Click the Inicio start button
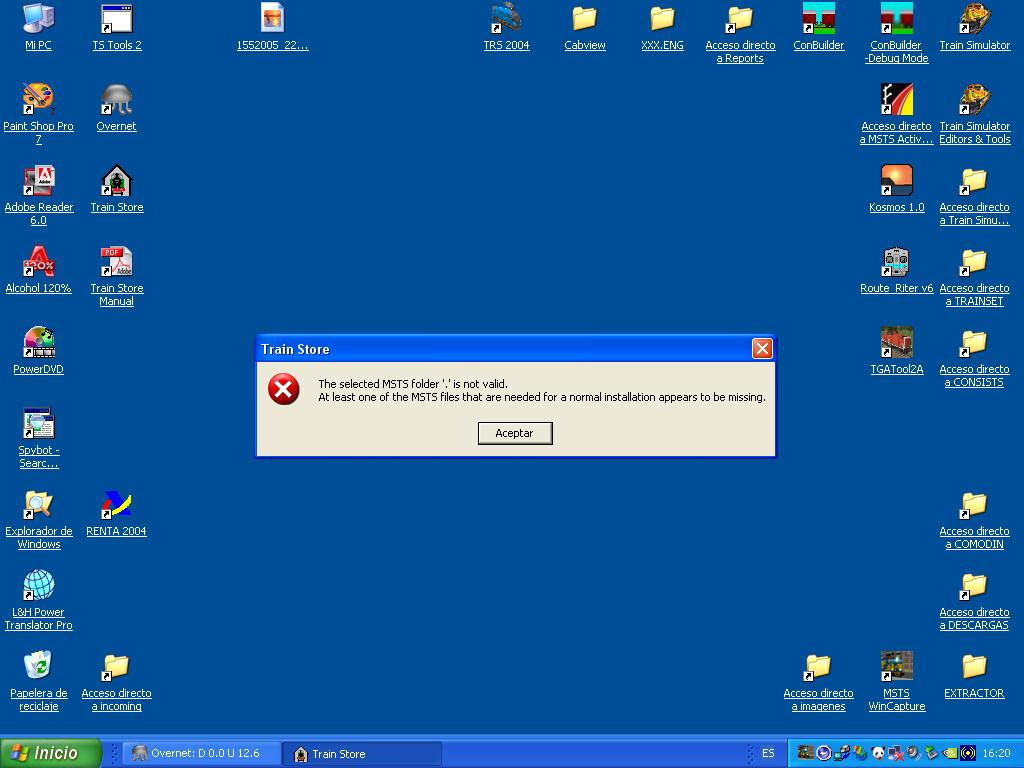 click(x=51, y=753)
